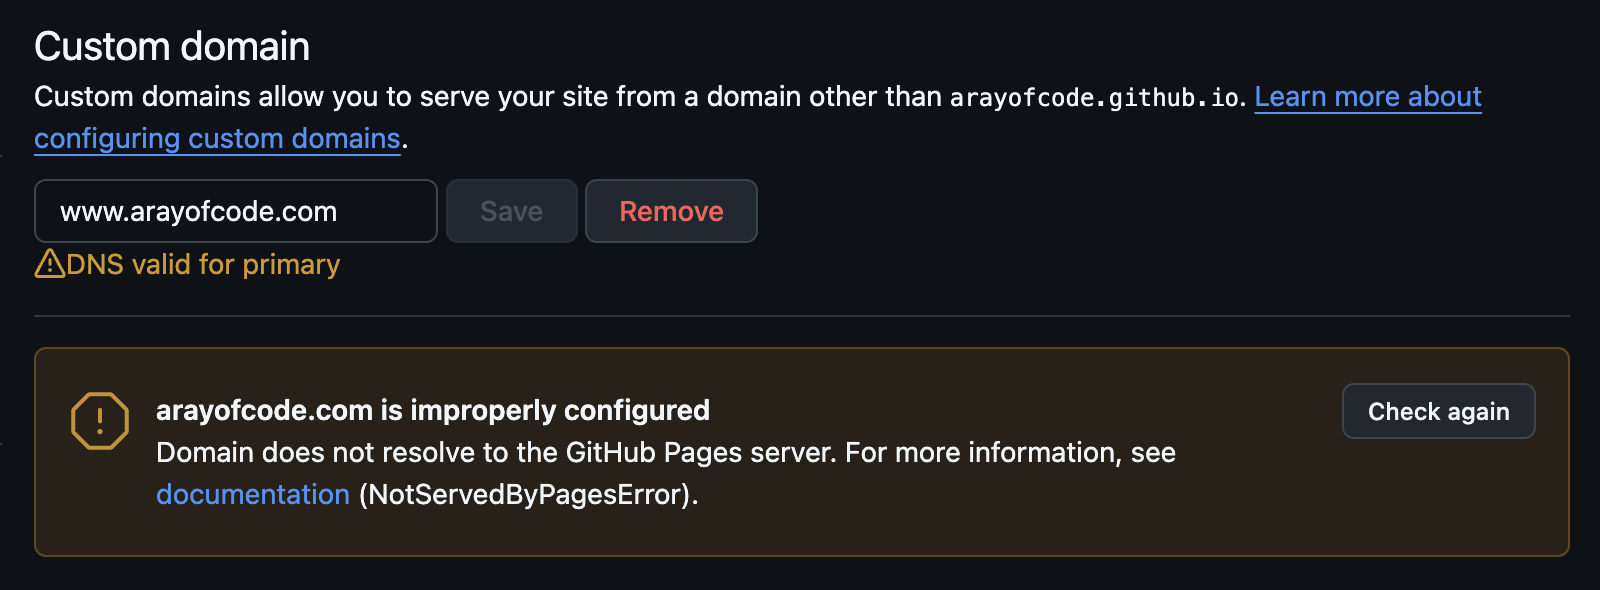1600x590 pixels.
Task: Select the warning icon beside DNS status
Action: tap(48, 264)
